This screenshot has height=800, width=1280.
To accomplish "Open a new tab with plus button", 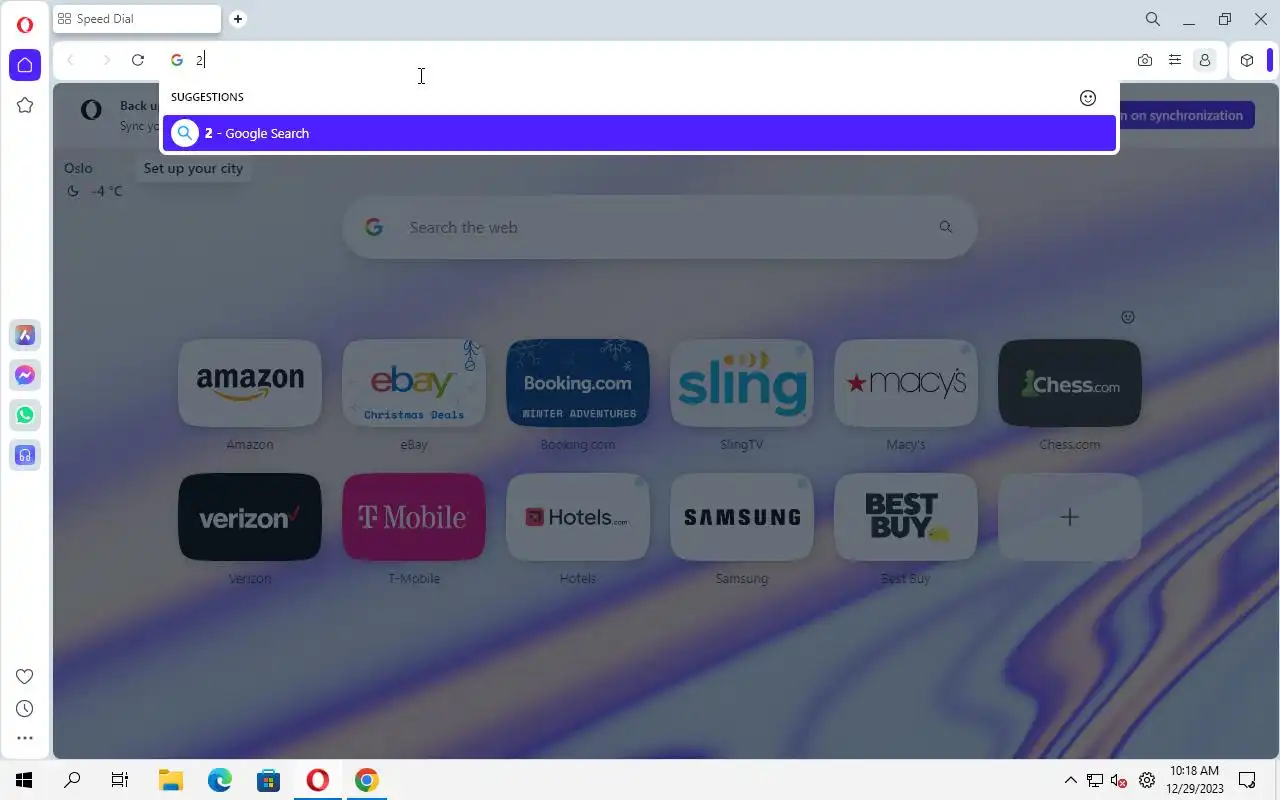I will (237, 19).
